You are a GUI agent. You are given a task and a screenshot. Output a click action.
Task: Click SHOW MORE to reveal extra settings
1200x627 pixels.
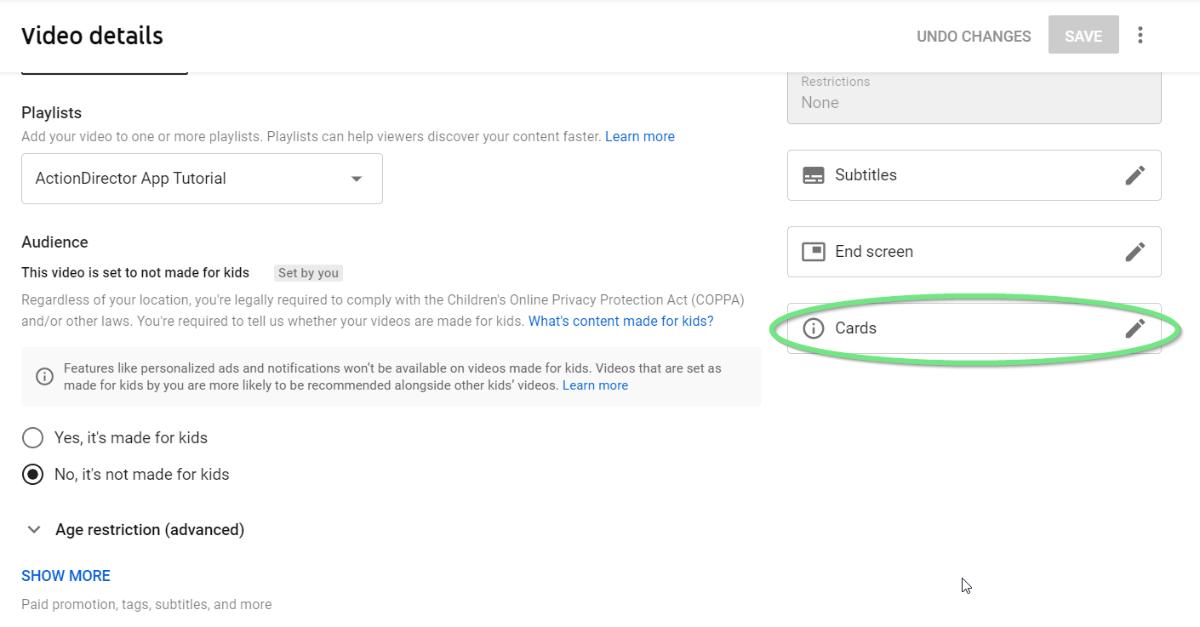tap(65, 575)
